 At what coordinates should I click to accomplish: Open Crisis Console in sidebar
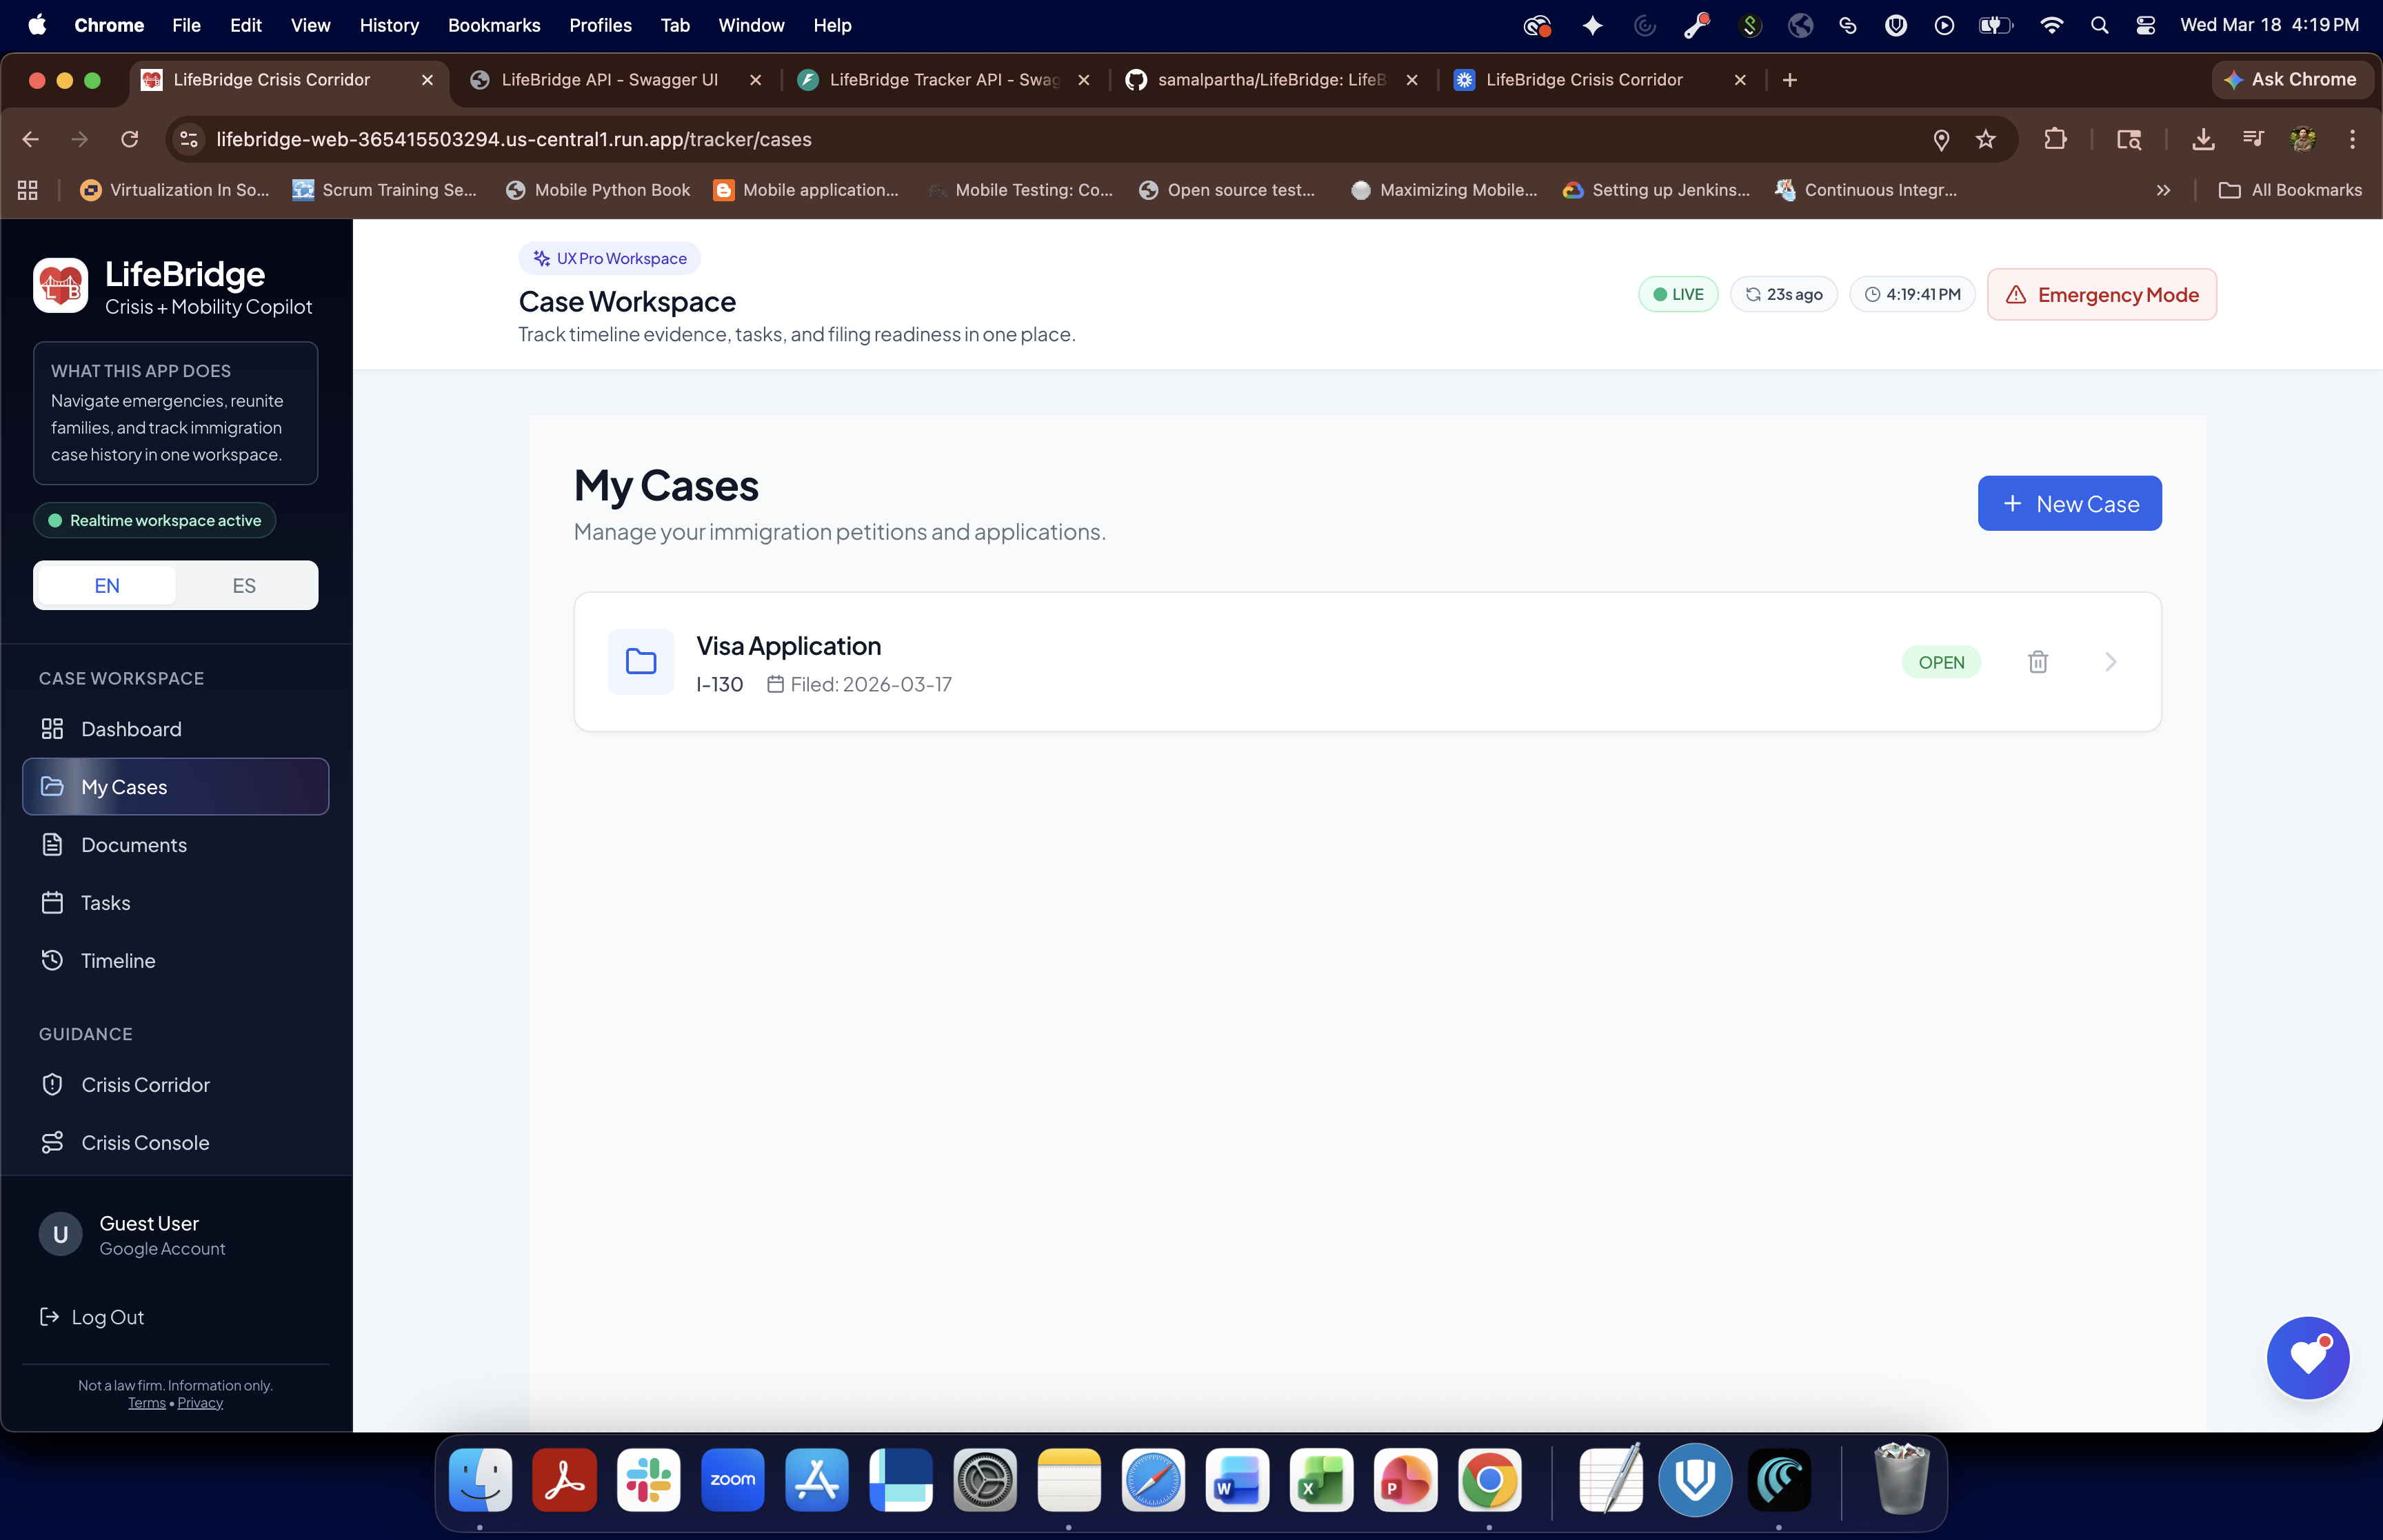[x=145, y=1142]
